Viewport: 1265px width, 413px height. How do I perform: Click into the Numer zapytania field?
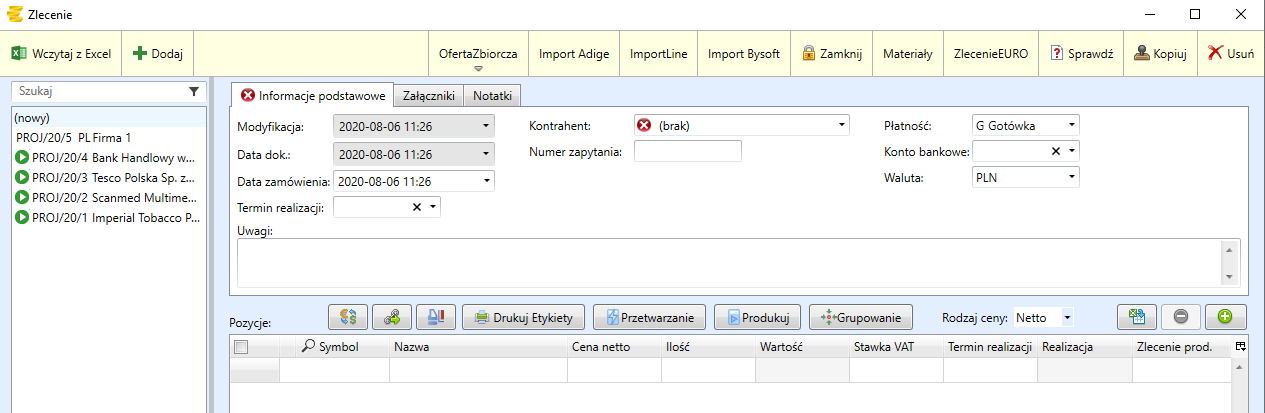click(x=688, y=151)
